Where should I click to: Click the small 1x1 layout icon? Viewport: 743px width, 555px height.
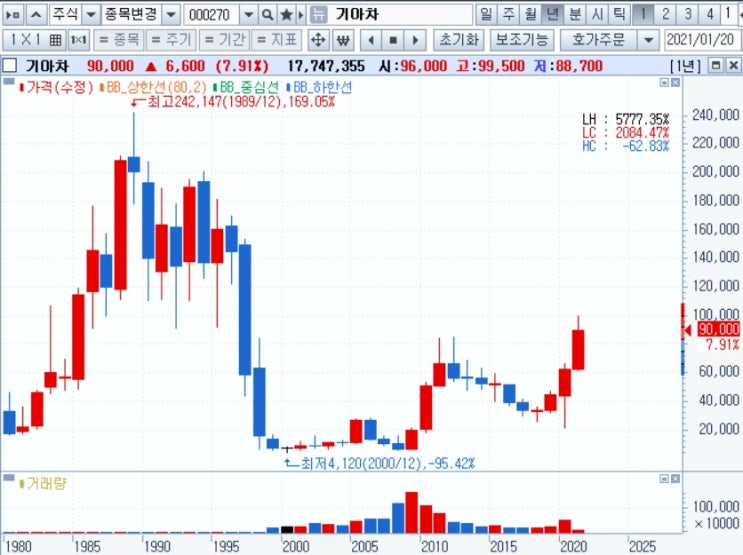pyautogui.click(x=79, y=40)
